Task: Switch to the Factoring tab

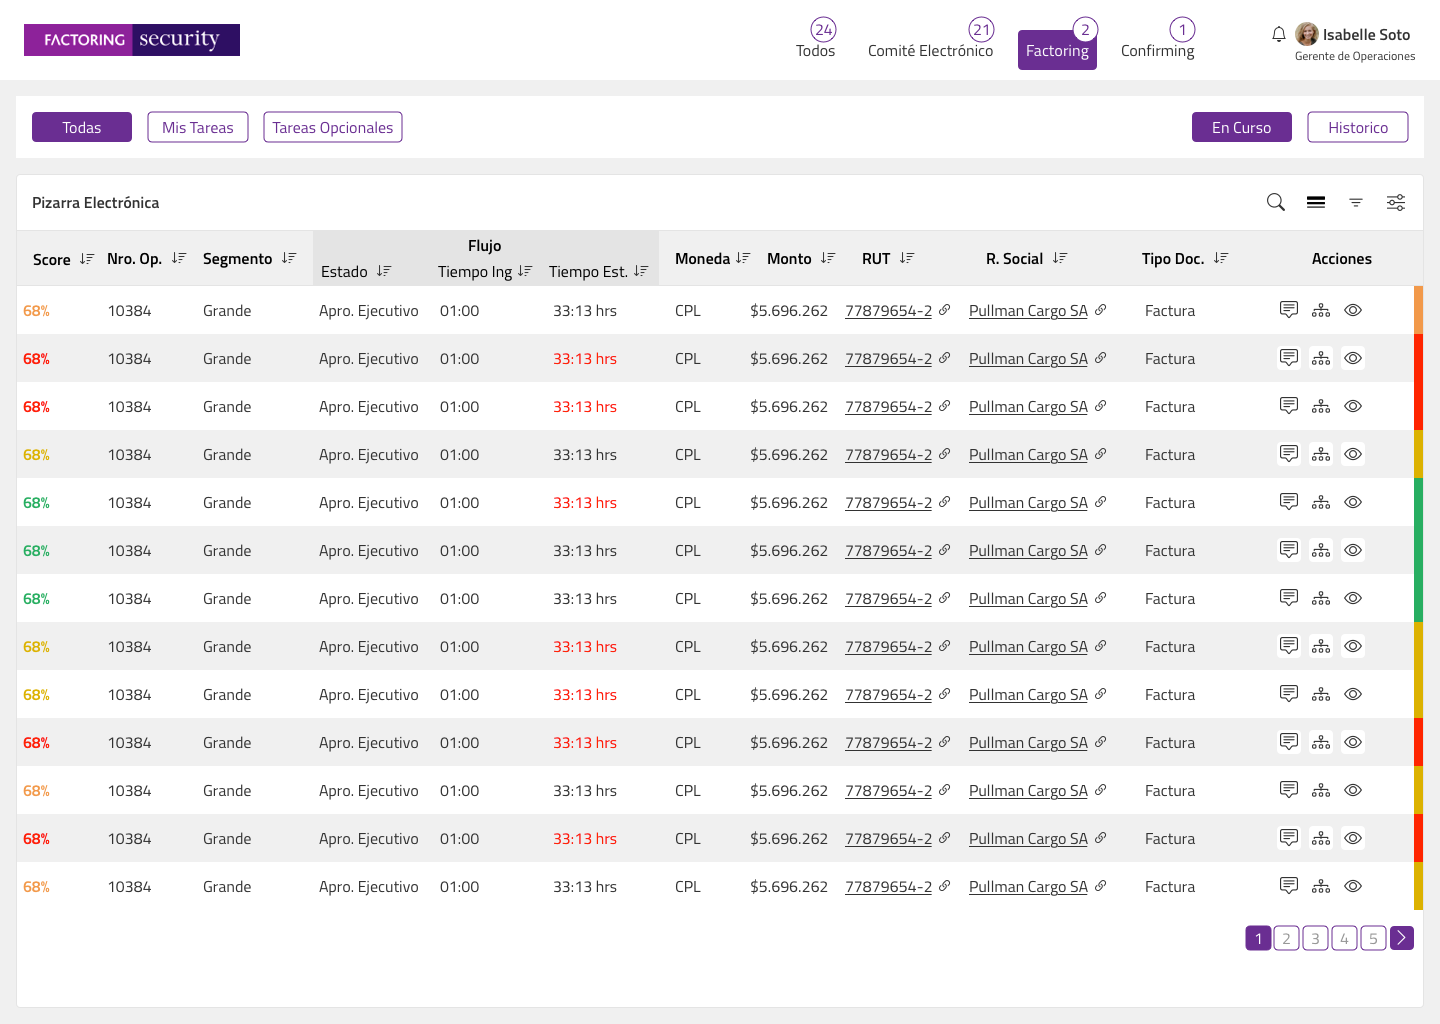Action: pos(1057,48)
